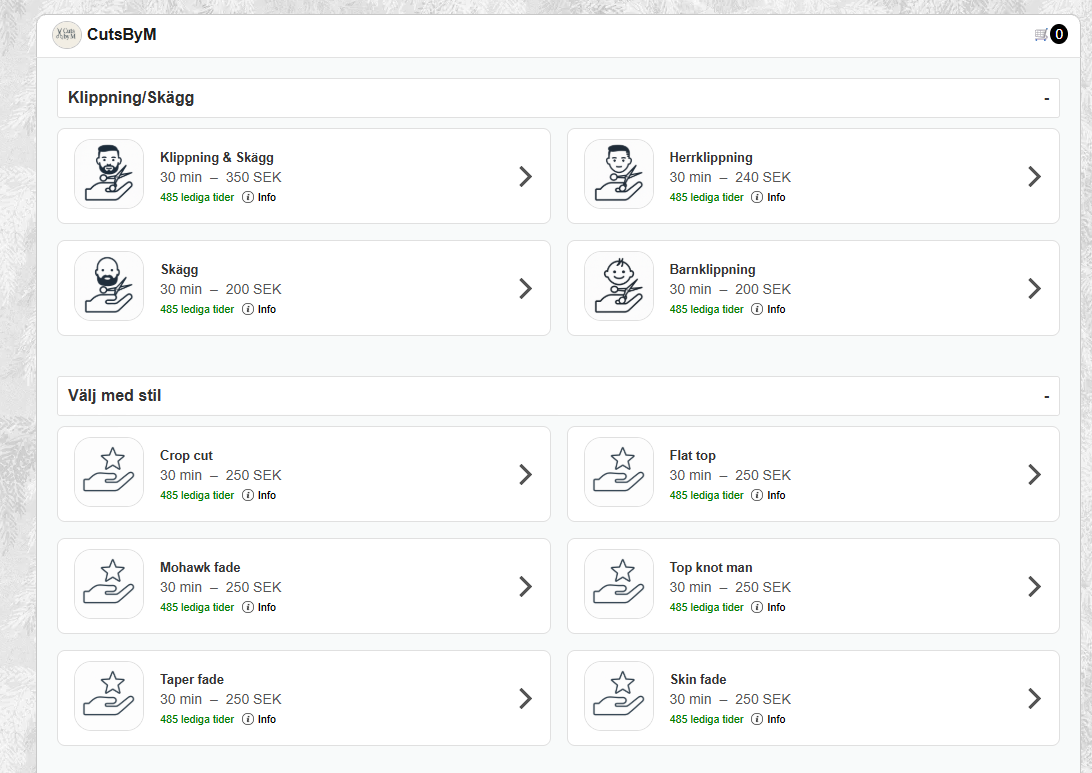Image resolution: width=1092 pixels, height=773 pixels.
Task: Open the CutsByM home link
Action: point(121,35)
